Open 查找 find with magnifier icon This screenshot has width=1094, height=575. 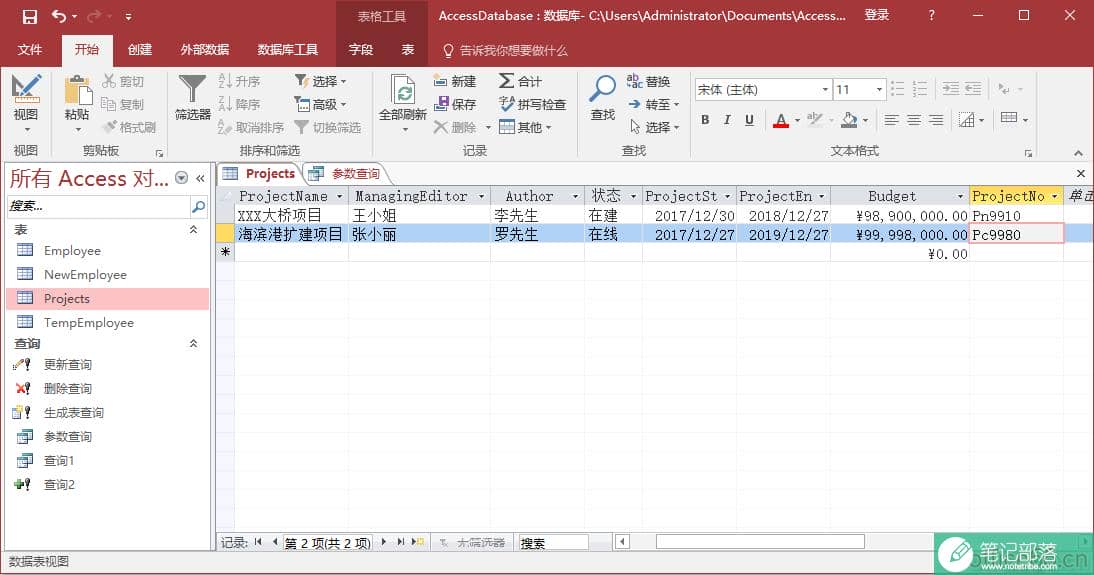click(x=602, y=98)
